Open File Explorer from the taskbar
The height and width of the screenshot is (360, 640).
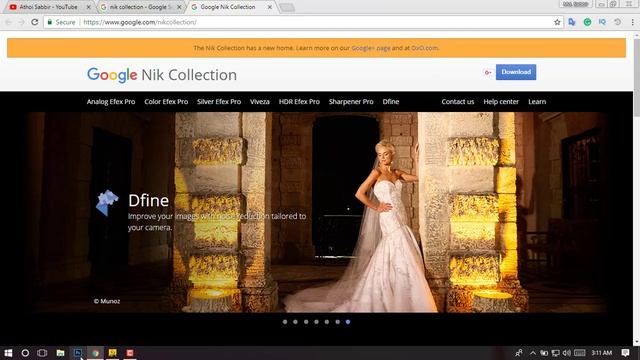[60, 353]
